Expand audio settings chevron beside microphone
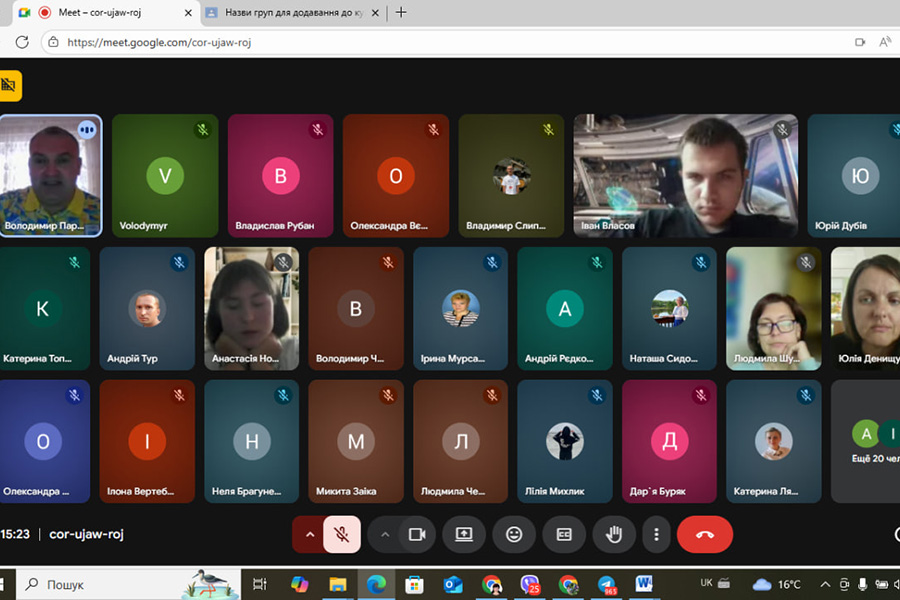This screenshot has height=600, width=900. point(310,535)
